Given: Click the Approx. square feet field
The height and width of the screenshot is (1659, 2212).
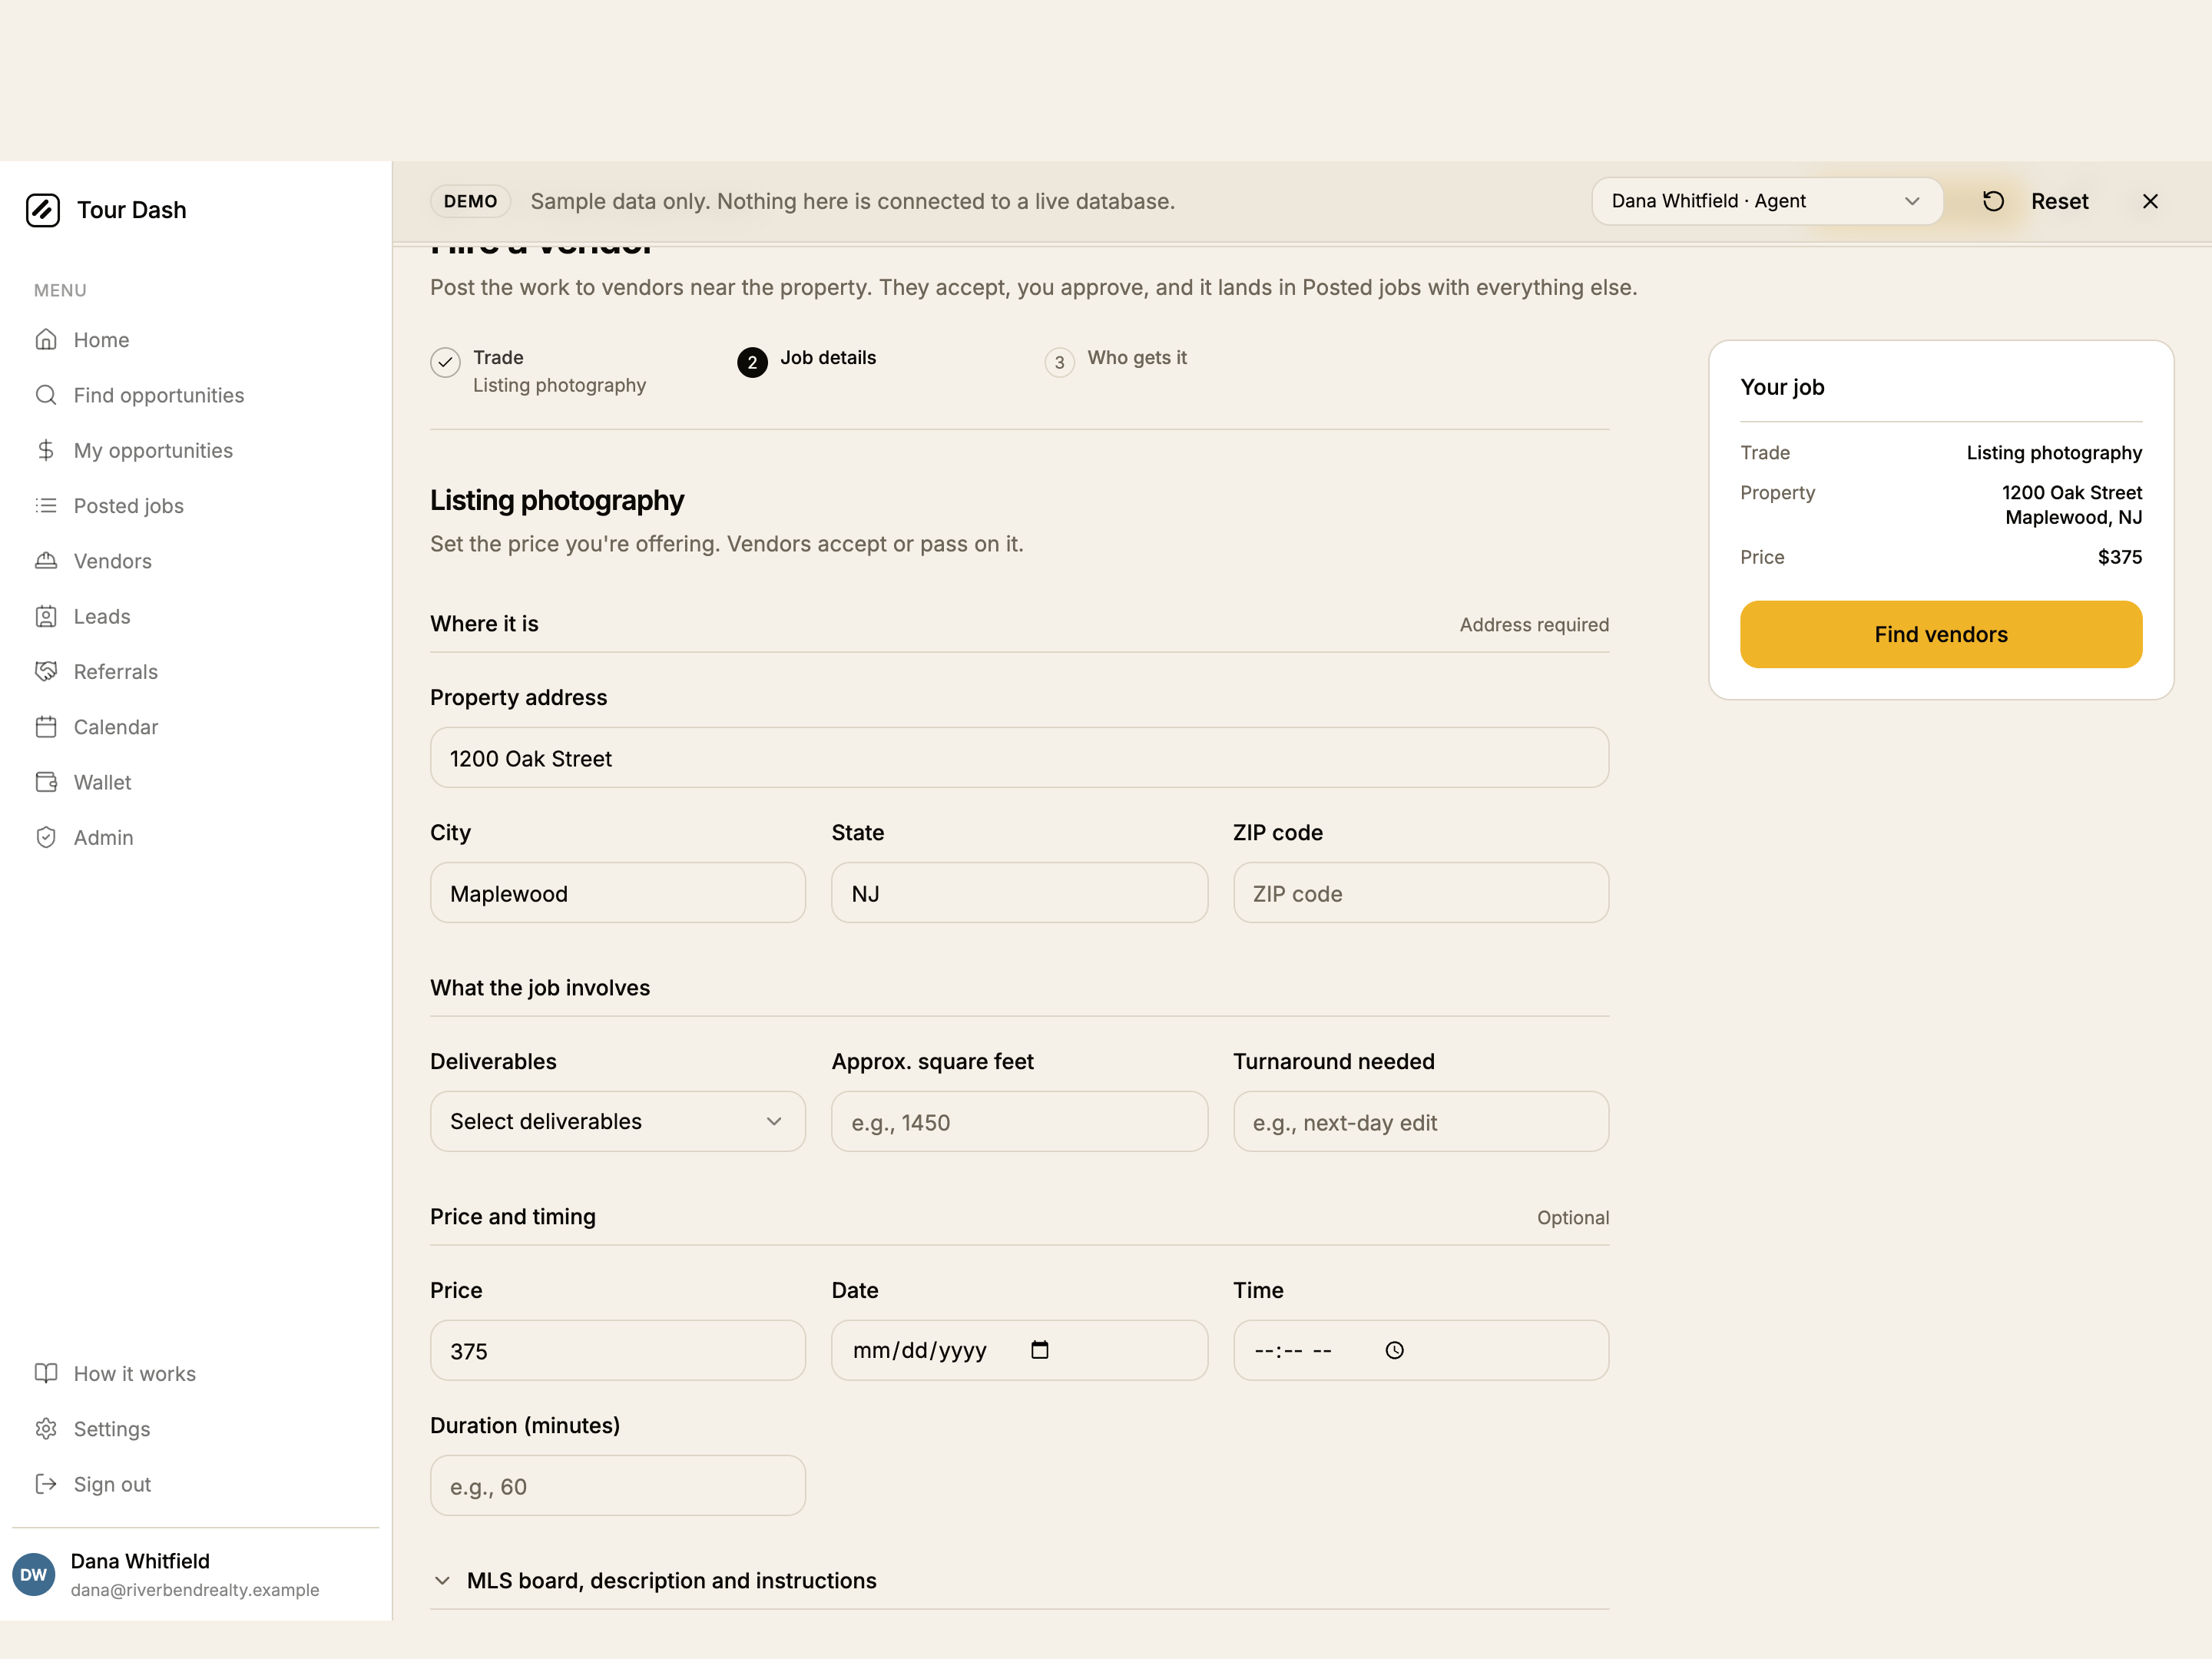Looking at the screenshot, I should pos(1019,1122).
